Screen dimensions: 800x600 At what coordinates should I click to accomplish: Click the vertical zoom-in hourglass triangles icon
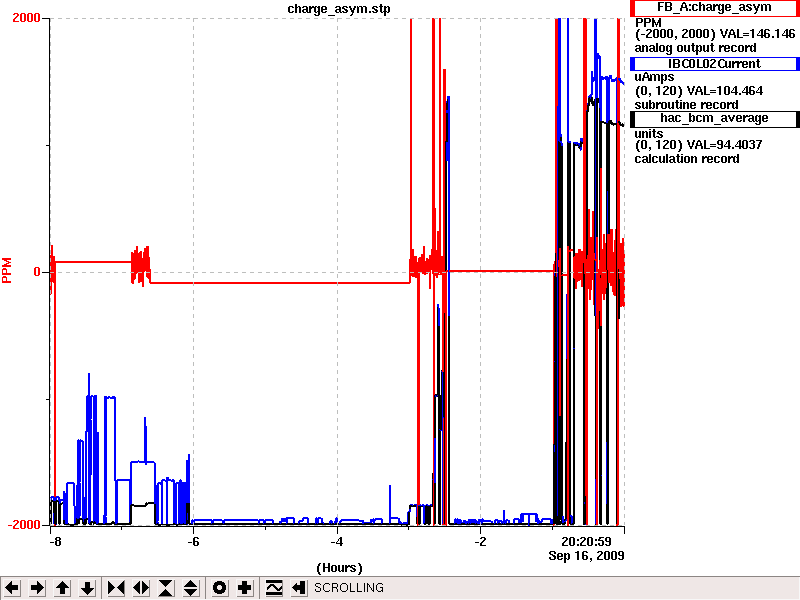coord(166,588)
